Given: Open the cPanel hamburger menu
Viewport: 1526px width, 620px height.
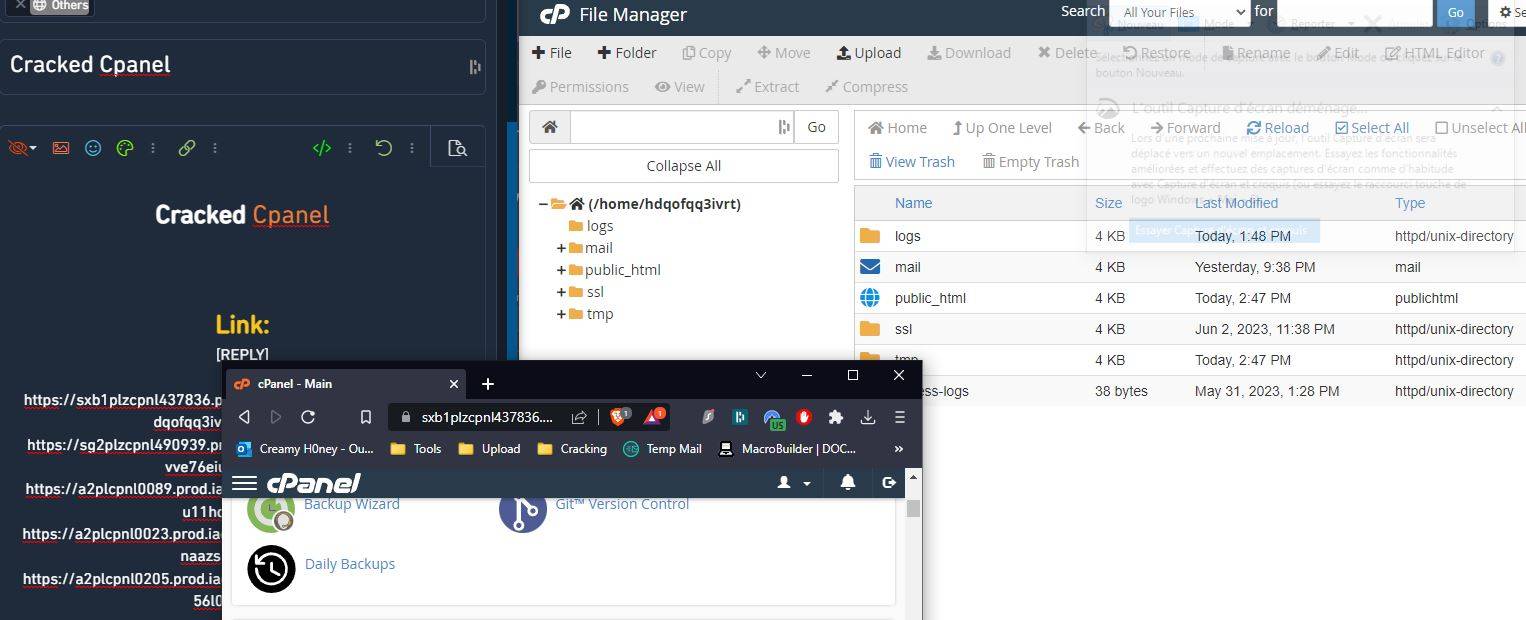Looking at the screenshot, I should (244, 483).
